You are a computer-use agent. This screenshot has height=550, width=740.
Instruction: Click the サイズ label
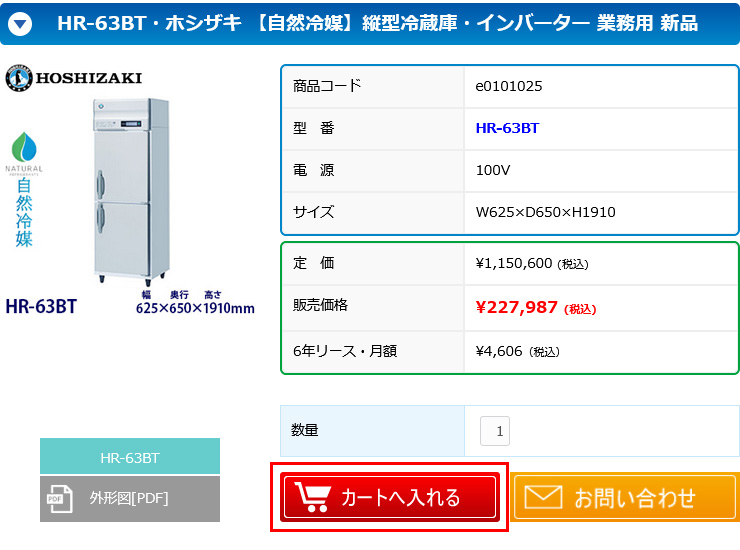[x=313, y=212]
